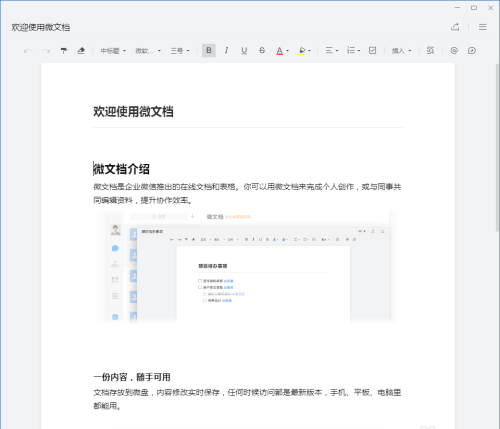This screenshot has width=500, height=429.
Task: Click the clear formatting eraser icon
Action: point(81,51)
